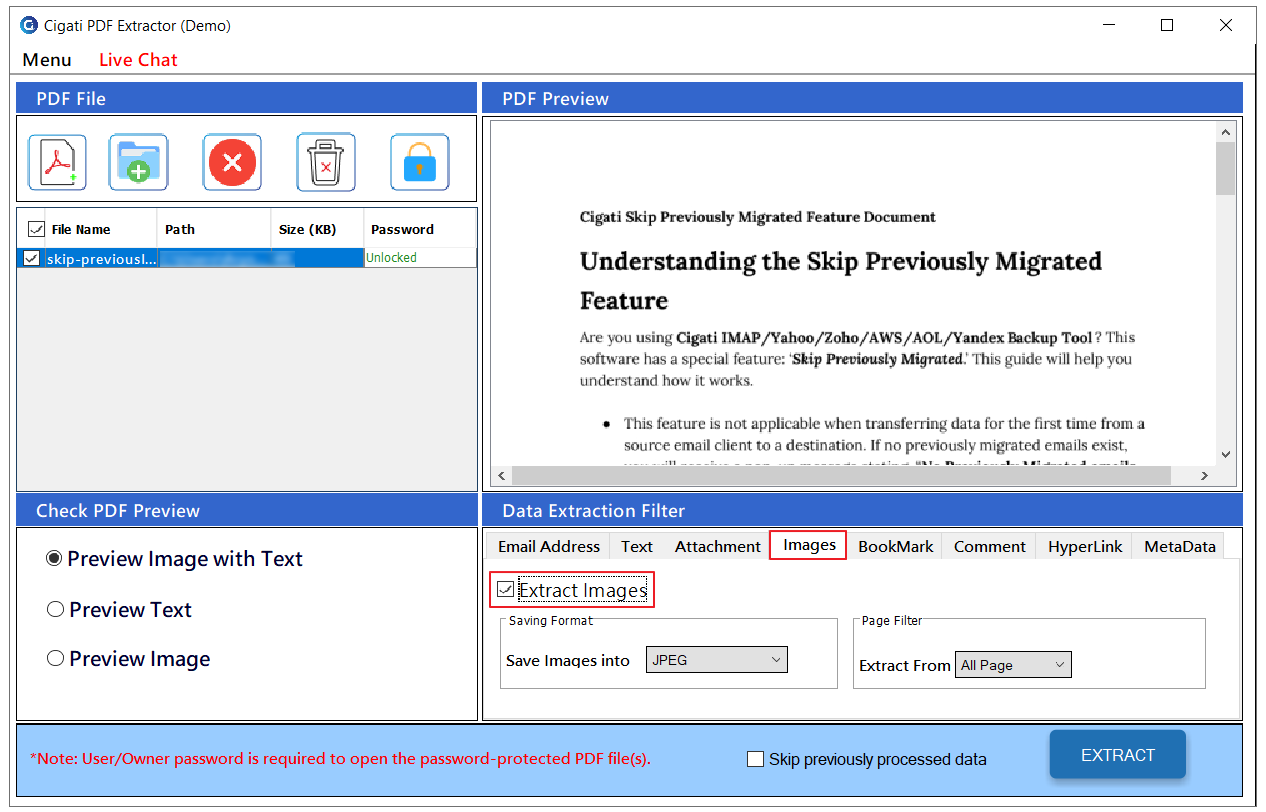
Task: Open the Save Images into JPEG dropdown
Action: click(717, 660)
